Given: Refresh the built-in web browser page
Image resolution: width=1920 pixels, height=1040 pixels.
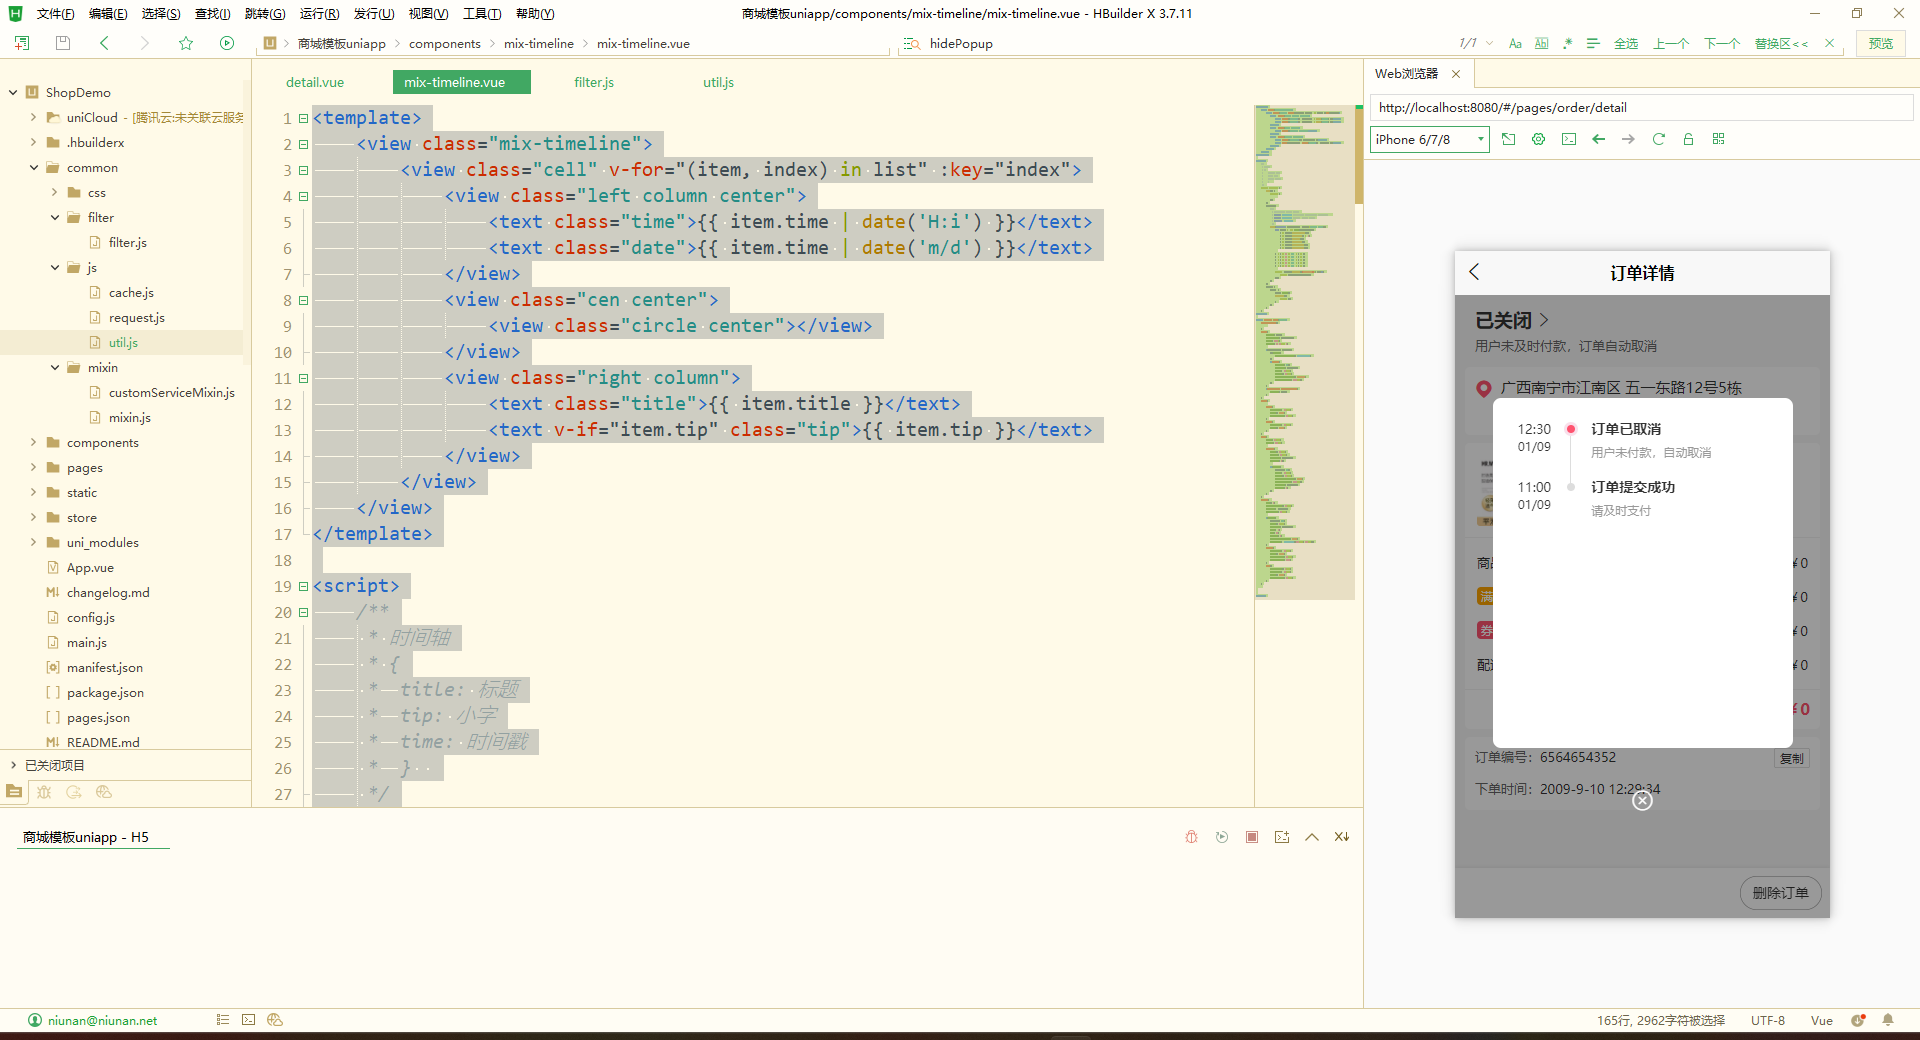Looking at the screenshot, I should point(1658,139).
